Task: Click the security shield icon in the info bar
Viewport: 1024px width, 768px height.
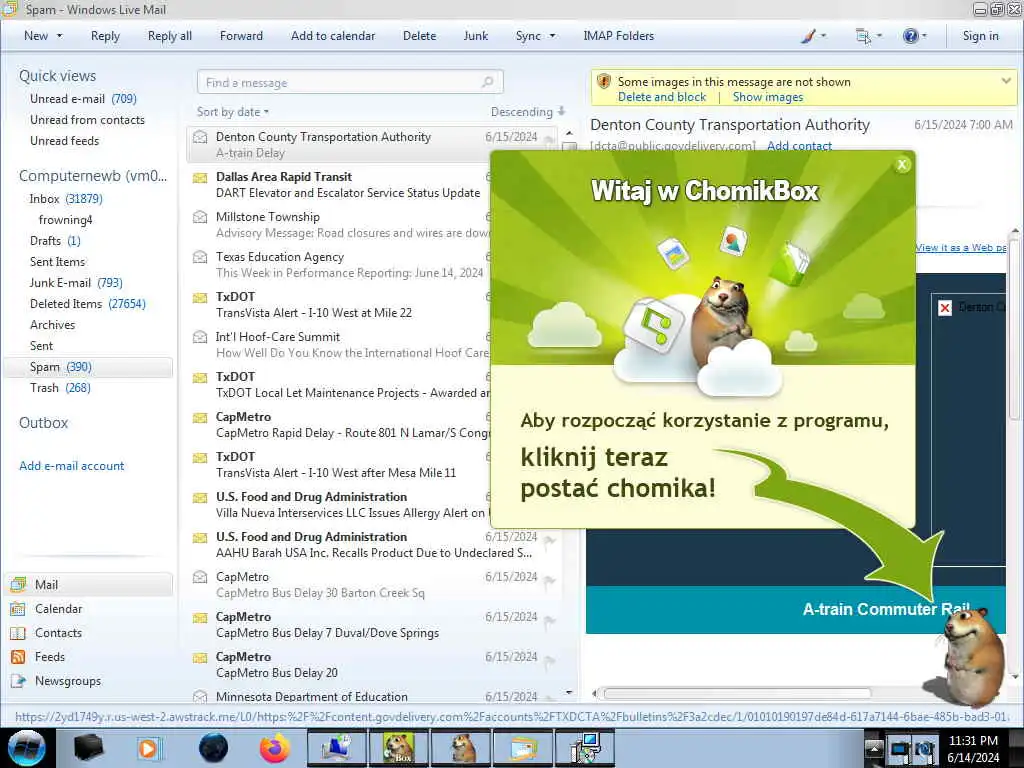Action: click(x=603, y=82)
